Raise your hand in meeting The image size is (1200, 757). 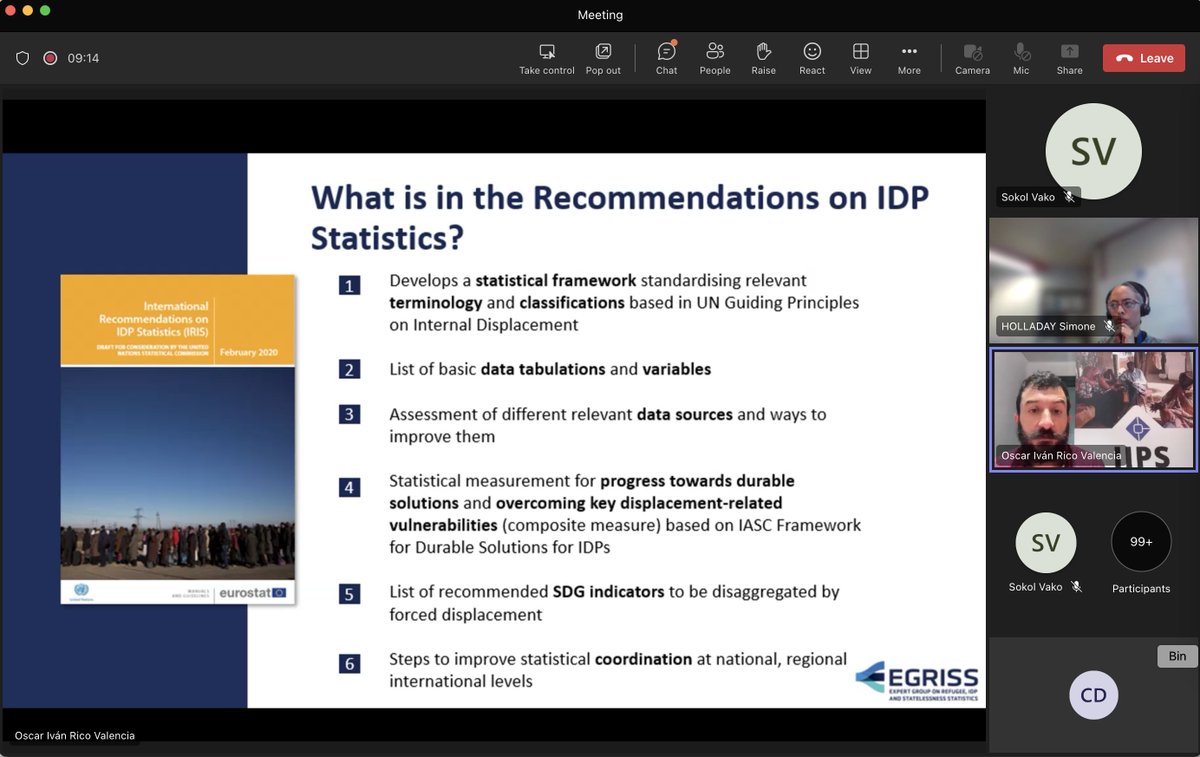(x=764, y=59)
